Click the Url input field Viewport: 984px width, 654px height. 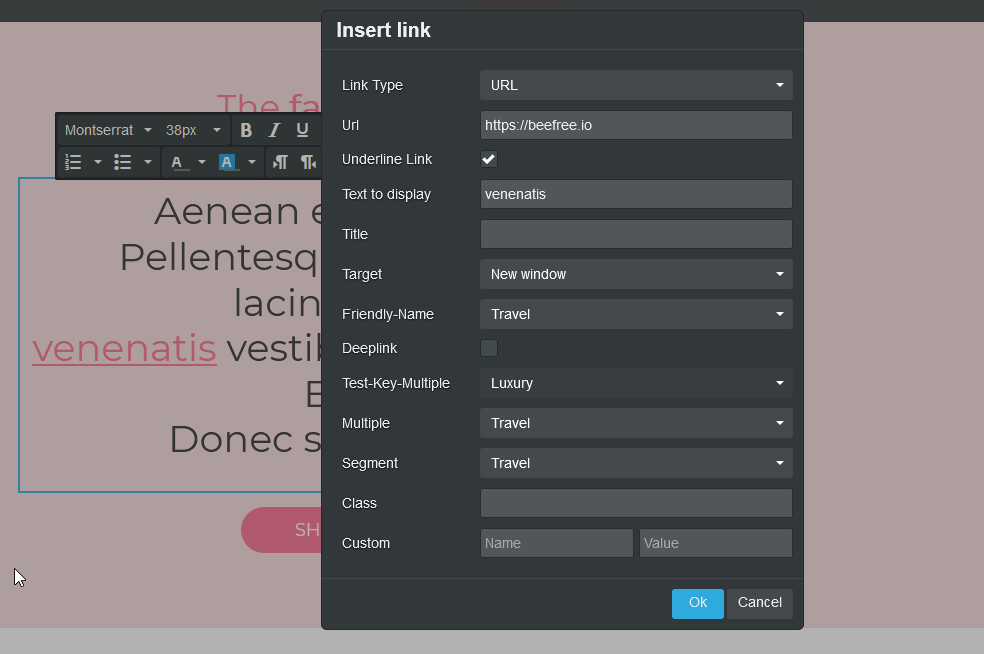pos(636,125)
